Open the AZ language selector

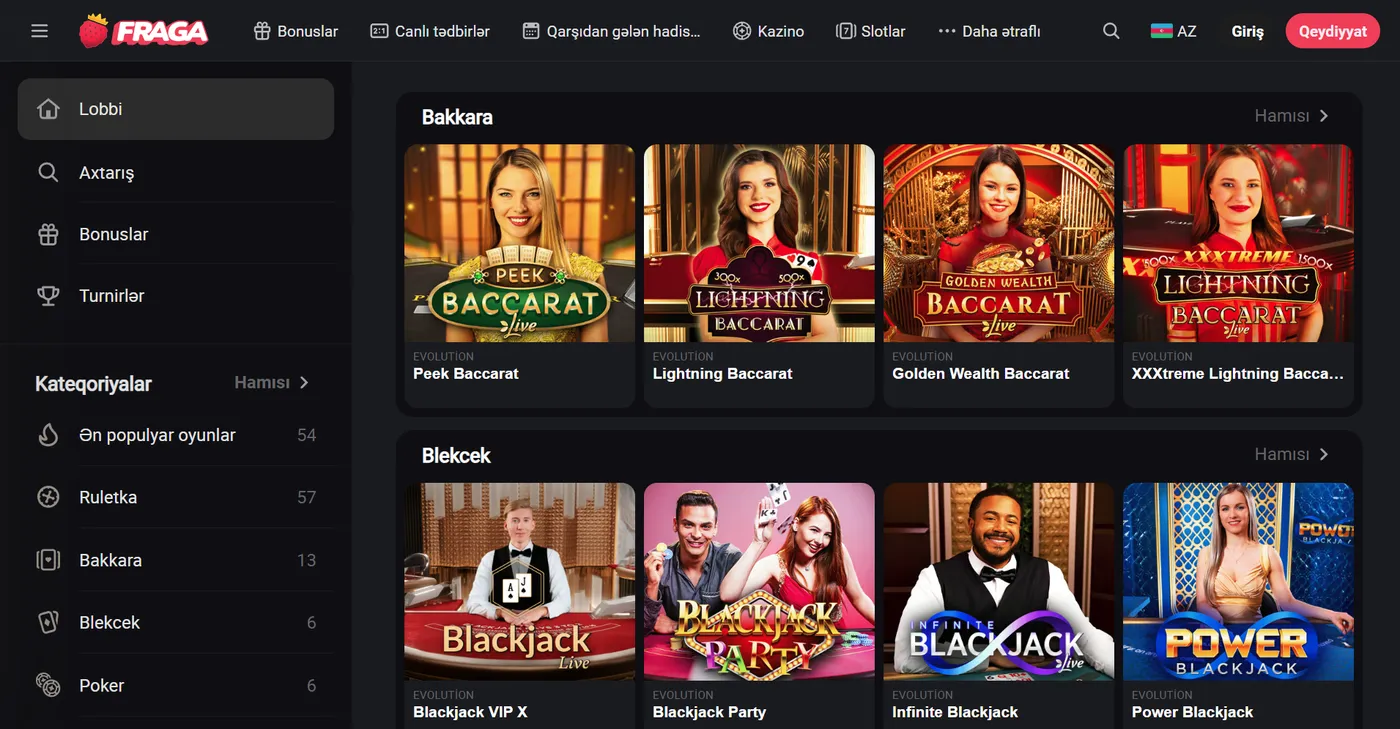pyautogui.click(x=1174, y=31)
